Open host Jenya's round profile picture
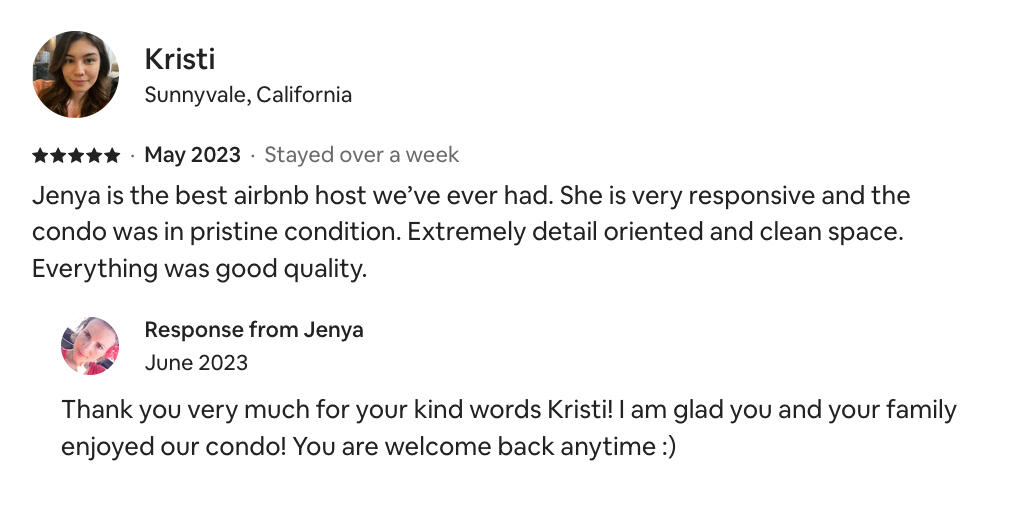This screenshot has height=520, width=1030. 90,346
